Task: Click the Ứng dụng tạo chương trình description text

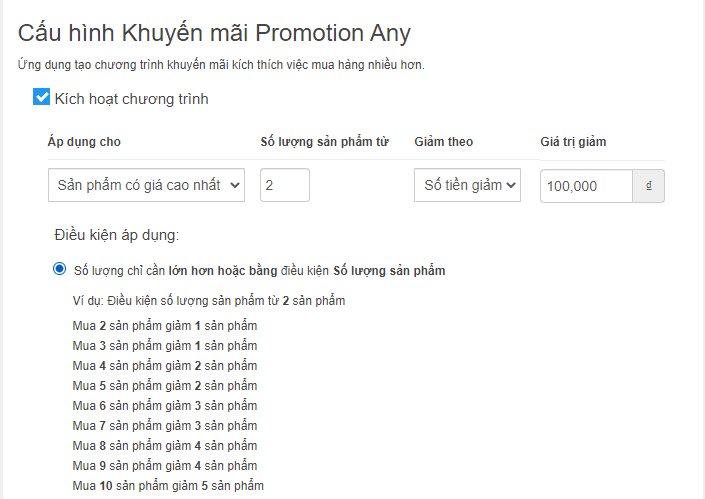Action: tap(221, 65)
